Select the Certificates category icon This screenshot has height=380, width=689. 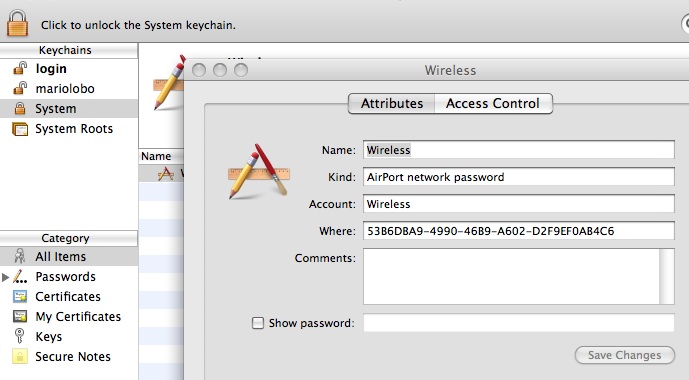point(20,297)
